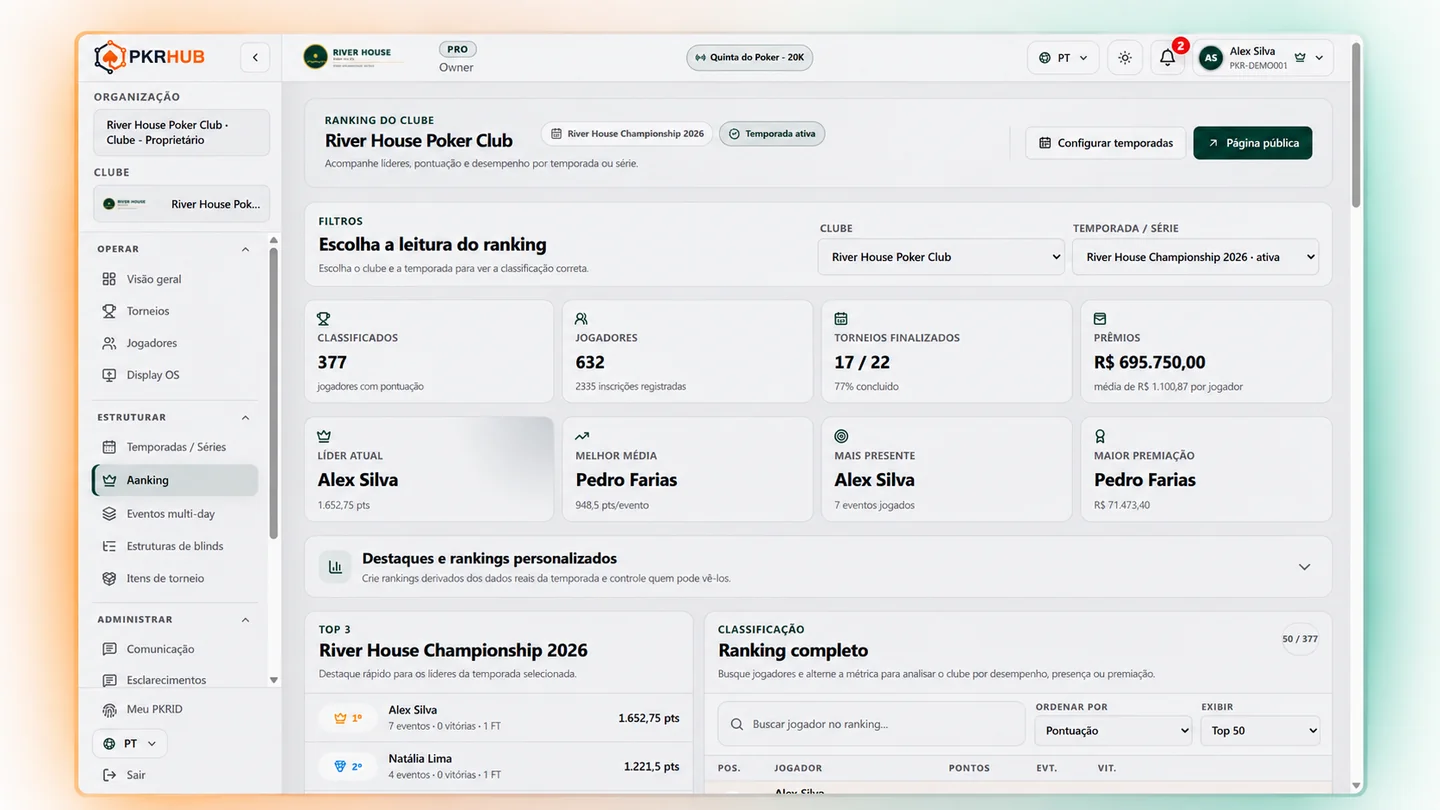Click the Comunicação message icon

pos(110,649)
